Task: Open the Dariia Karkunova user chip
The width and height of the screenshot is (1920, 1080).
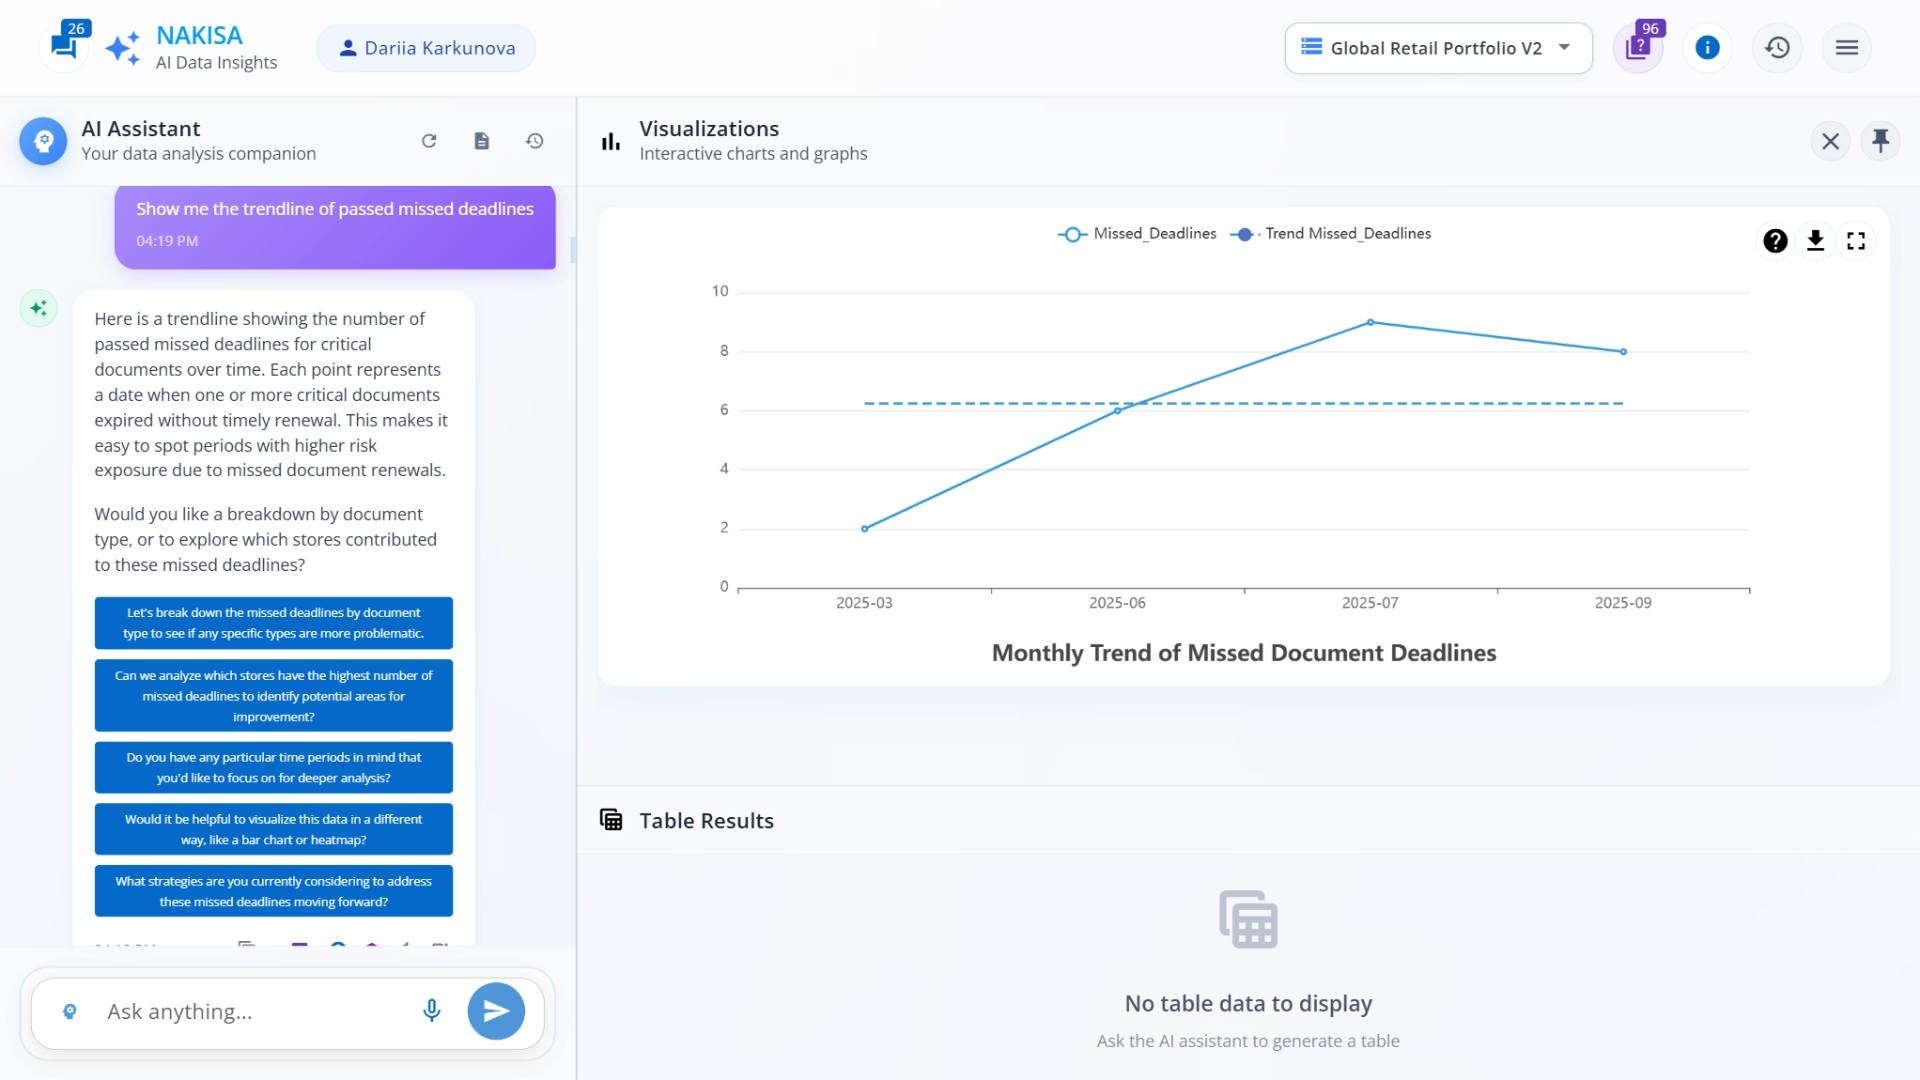Action: (x=426, y=48)
